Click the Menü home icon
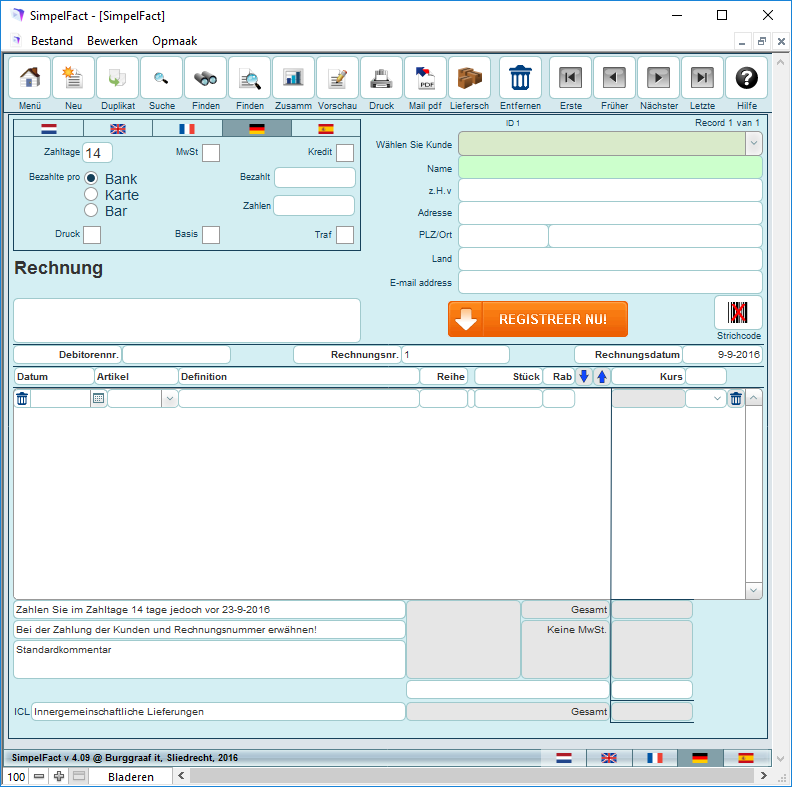This screenshot has width=792, height=787. (30, 78)
